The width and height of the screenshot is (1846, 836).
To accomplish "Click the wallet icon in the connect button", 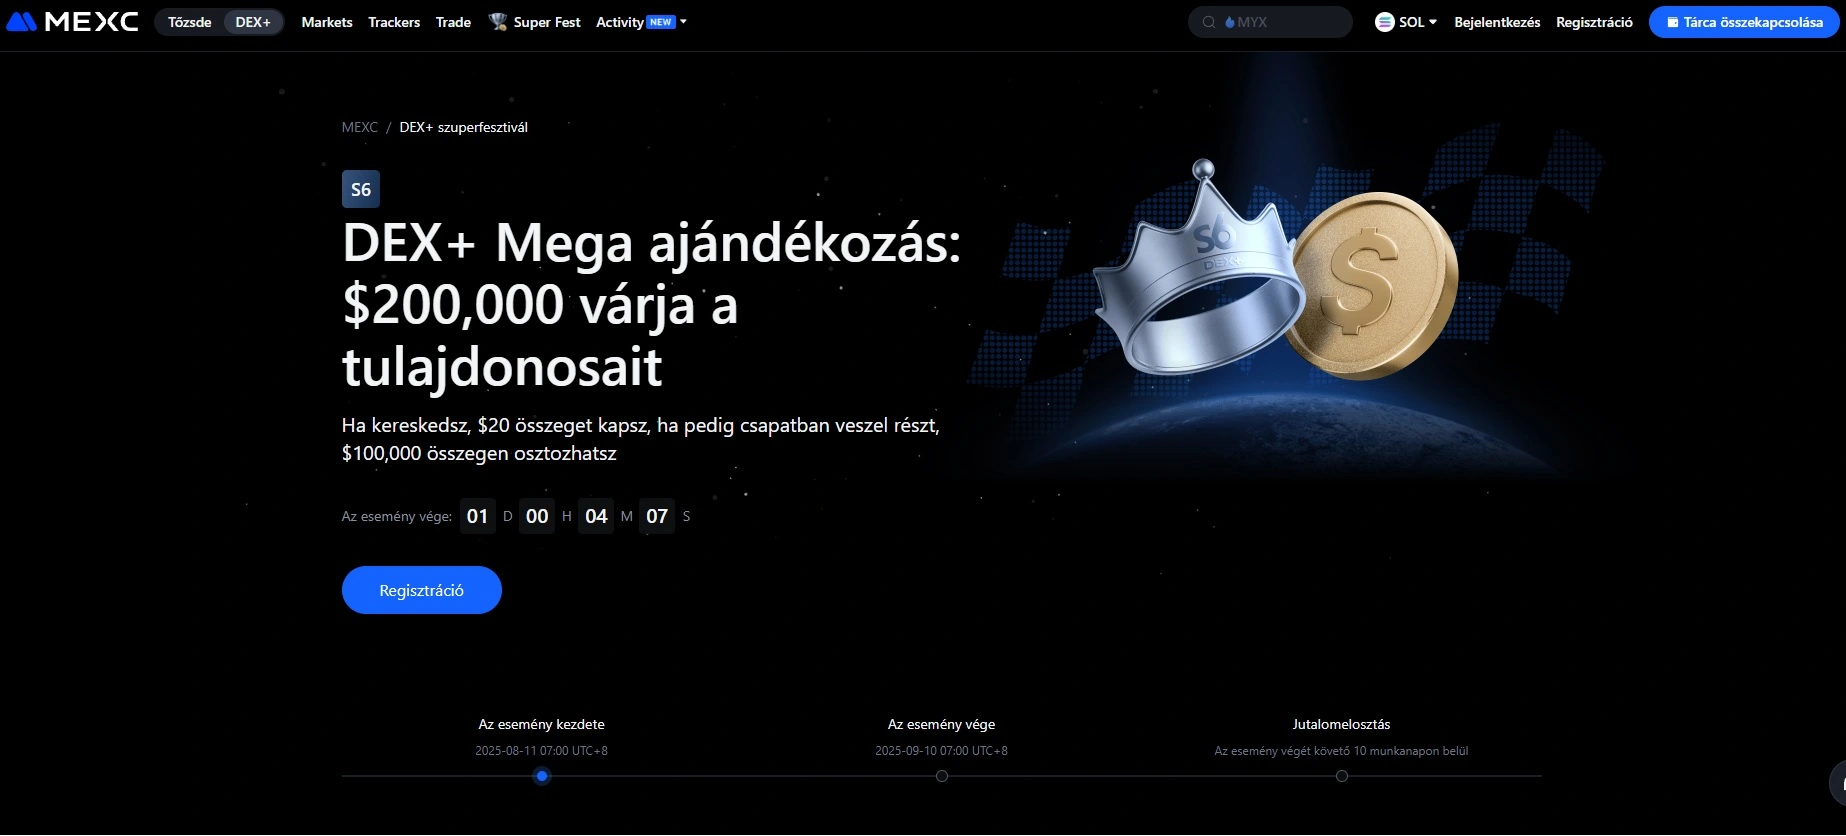I will click(x=1672, y=22).
